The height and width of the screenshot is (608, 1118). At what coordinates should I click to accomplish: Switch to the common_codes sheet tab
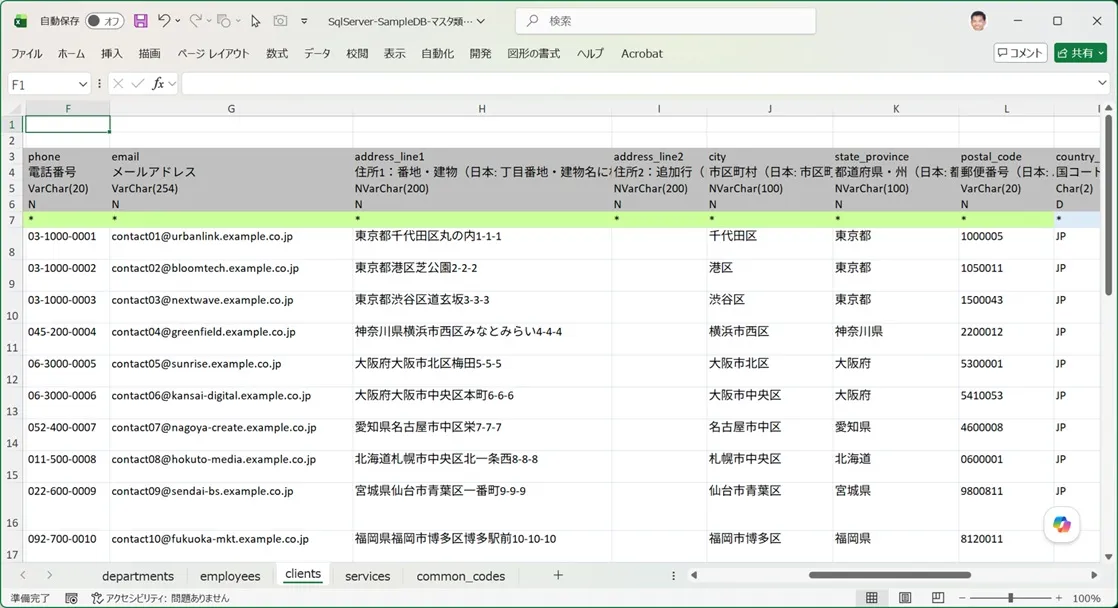(x=461, y=576)
